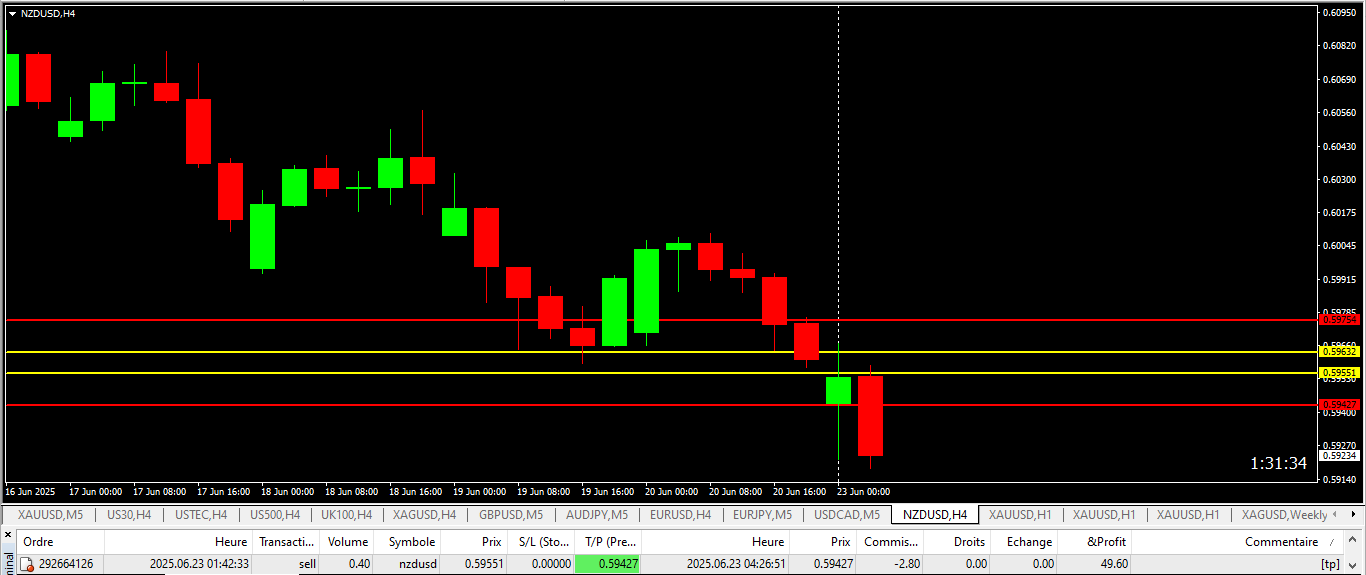
Task: Click the order icon next to 292664126
Action: (27, 565)
